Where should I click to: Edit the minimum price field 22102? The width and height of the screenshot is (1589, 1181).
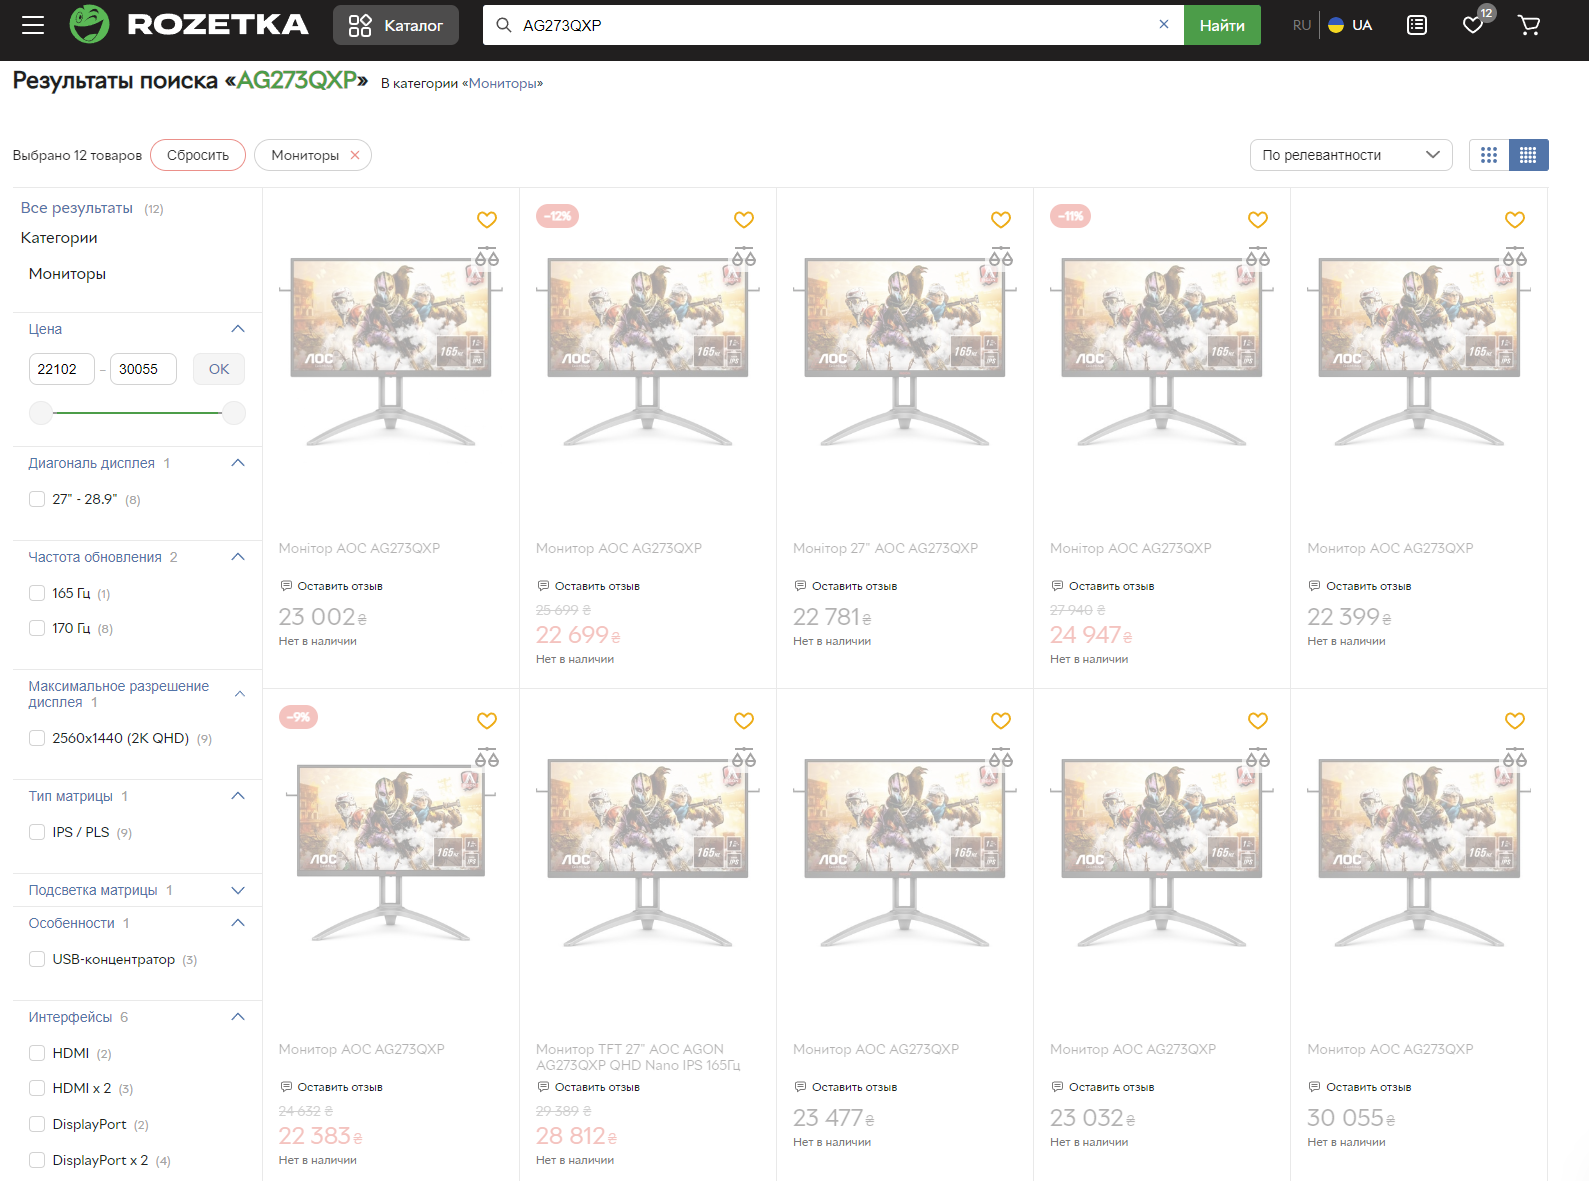tap(62, 369)
